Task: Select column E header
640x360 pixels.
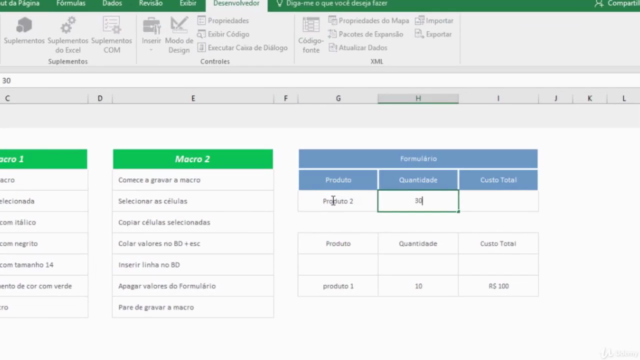Action: pos(193,98)
